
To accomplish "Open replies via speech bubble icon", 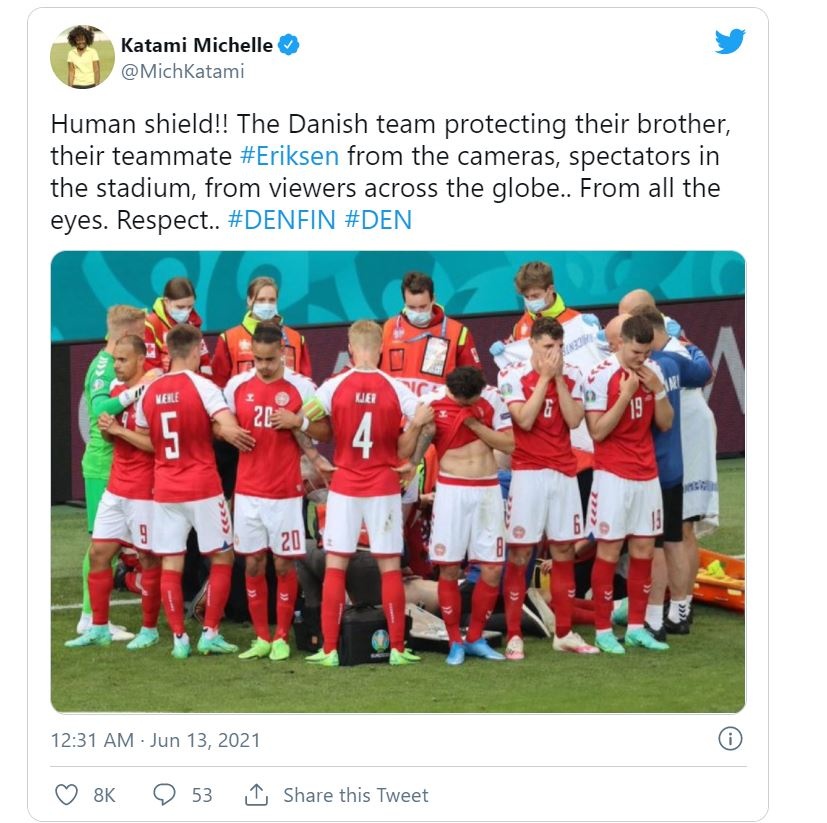I will click(x=164, y=795).
